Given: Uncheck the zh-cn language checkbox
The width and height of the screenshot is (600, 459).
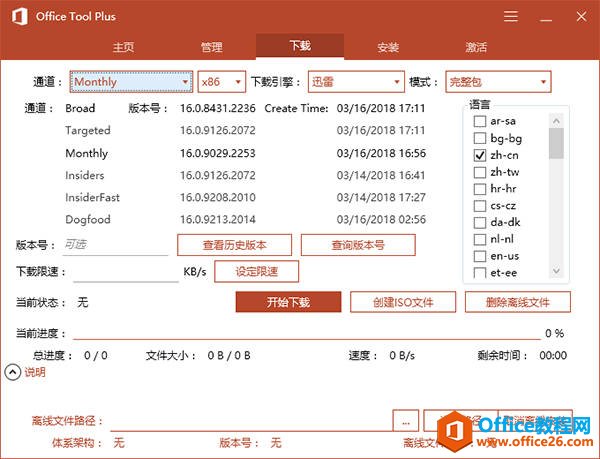Looking at the screenshot, I should point(480,155).
